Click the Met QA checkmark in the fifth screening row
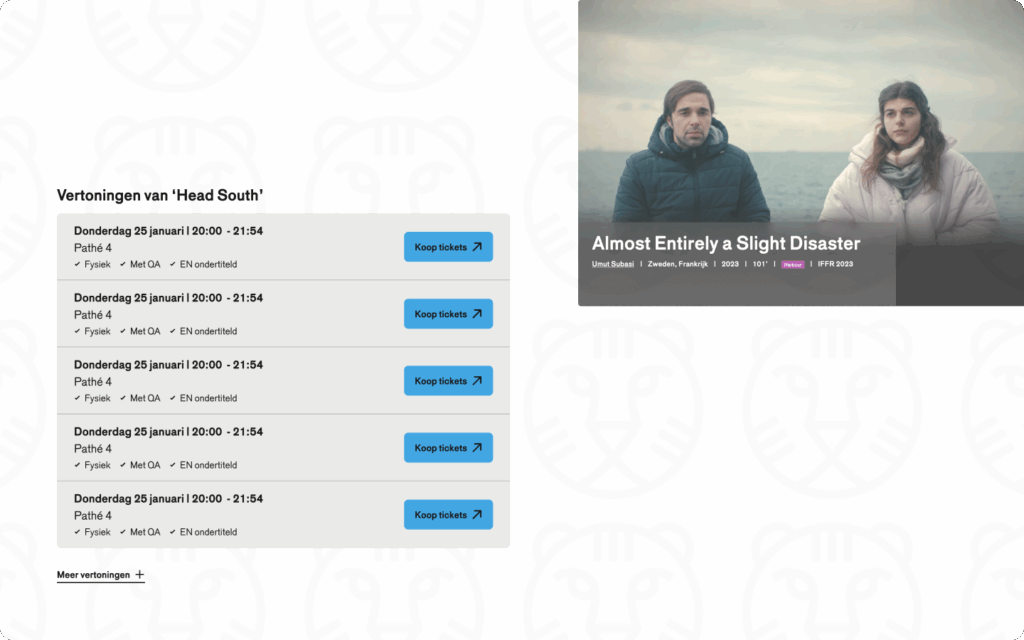The width and height of the screenshot is (1024, 640). [x=123, y=533]
